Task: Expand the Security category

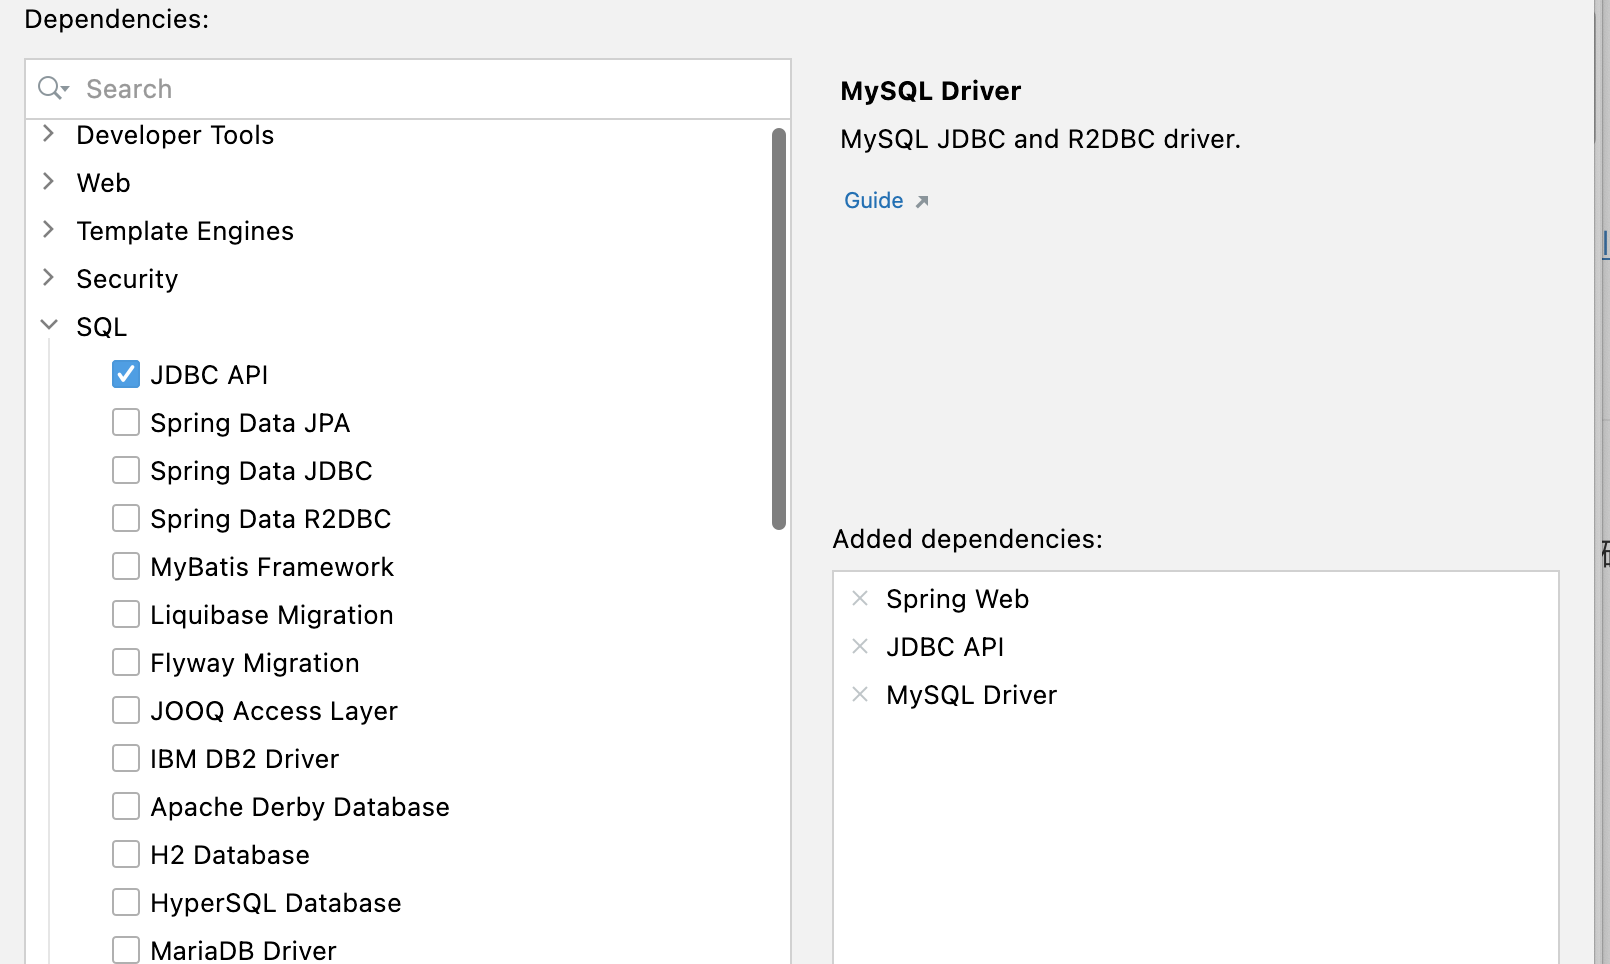Action: click(48, 279)
